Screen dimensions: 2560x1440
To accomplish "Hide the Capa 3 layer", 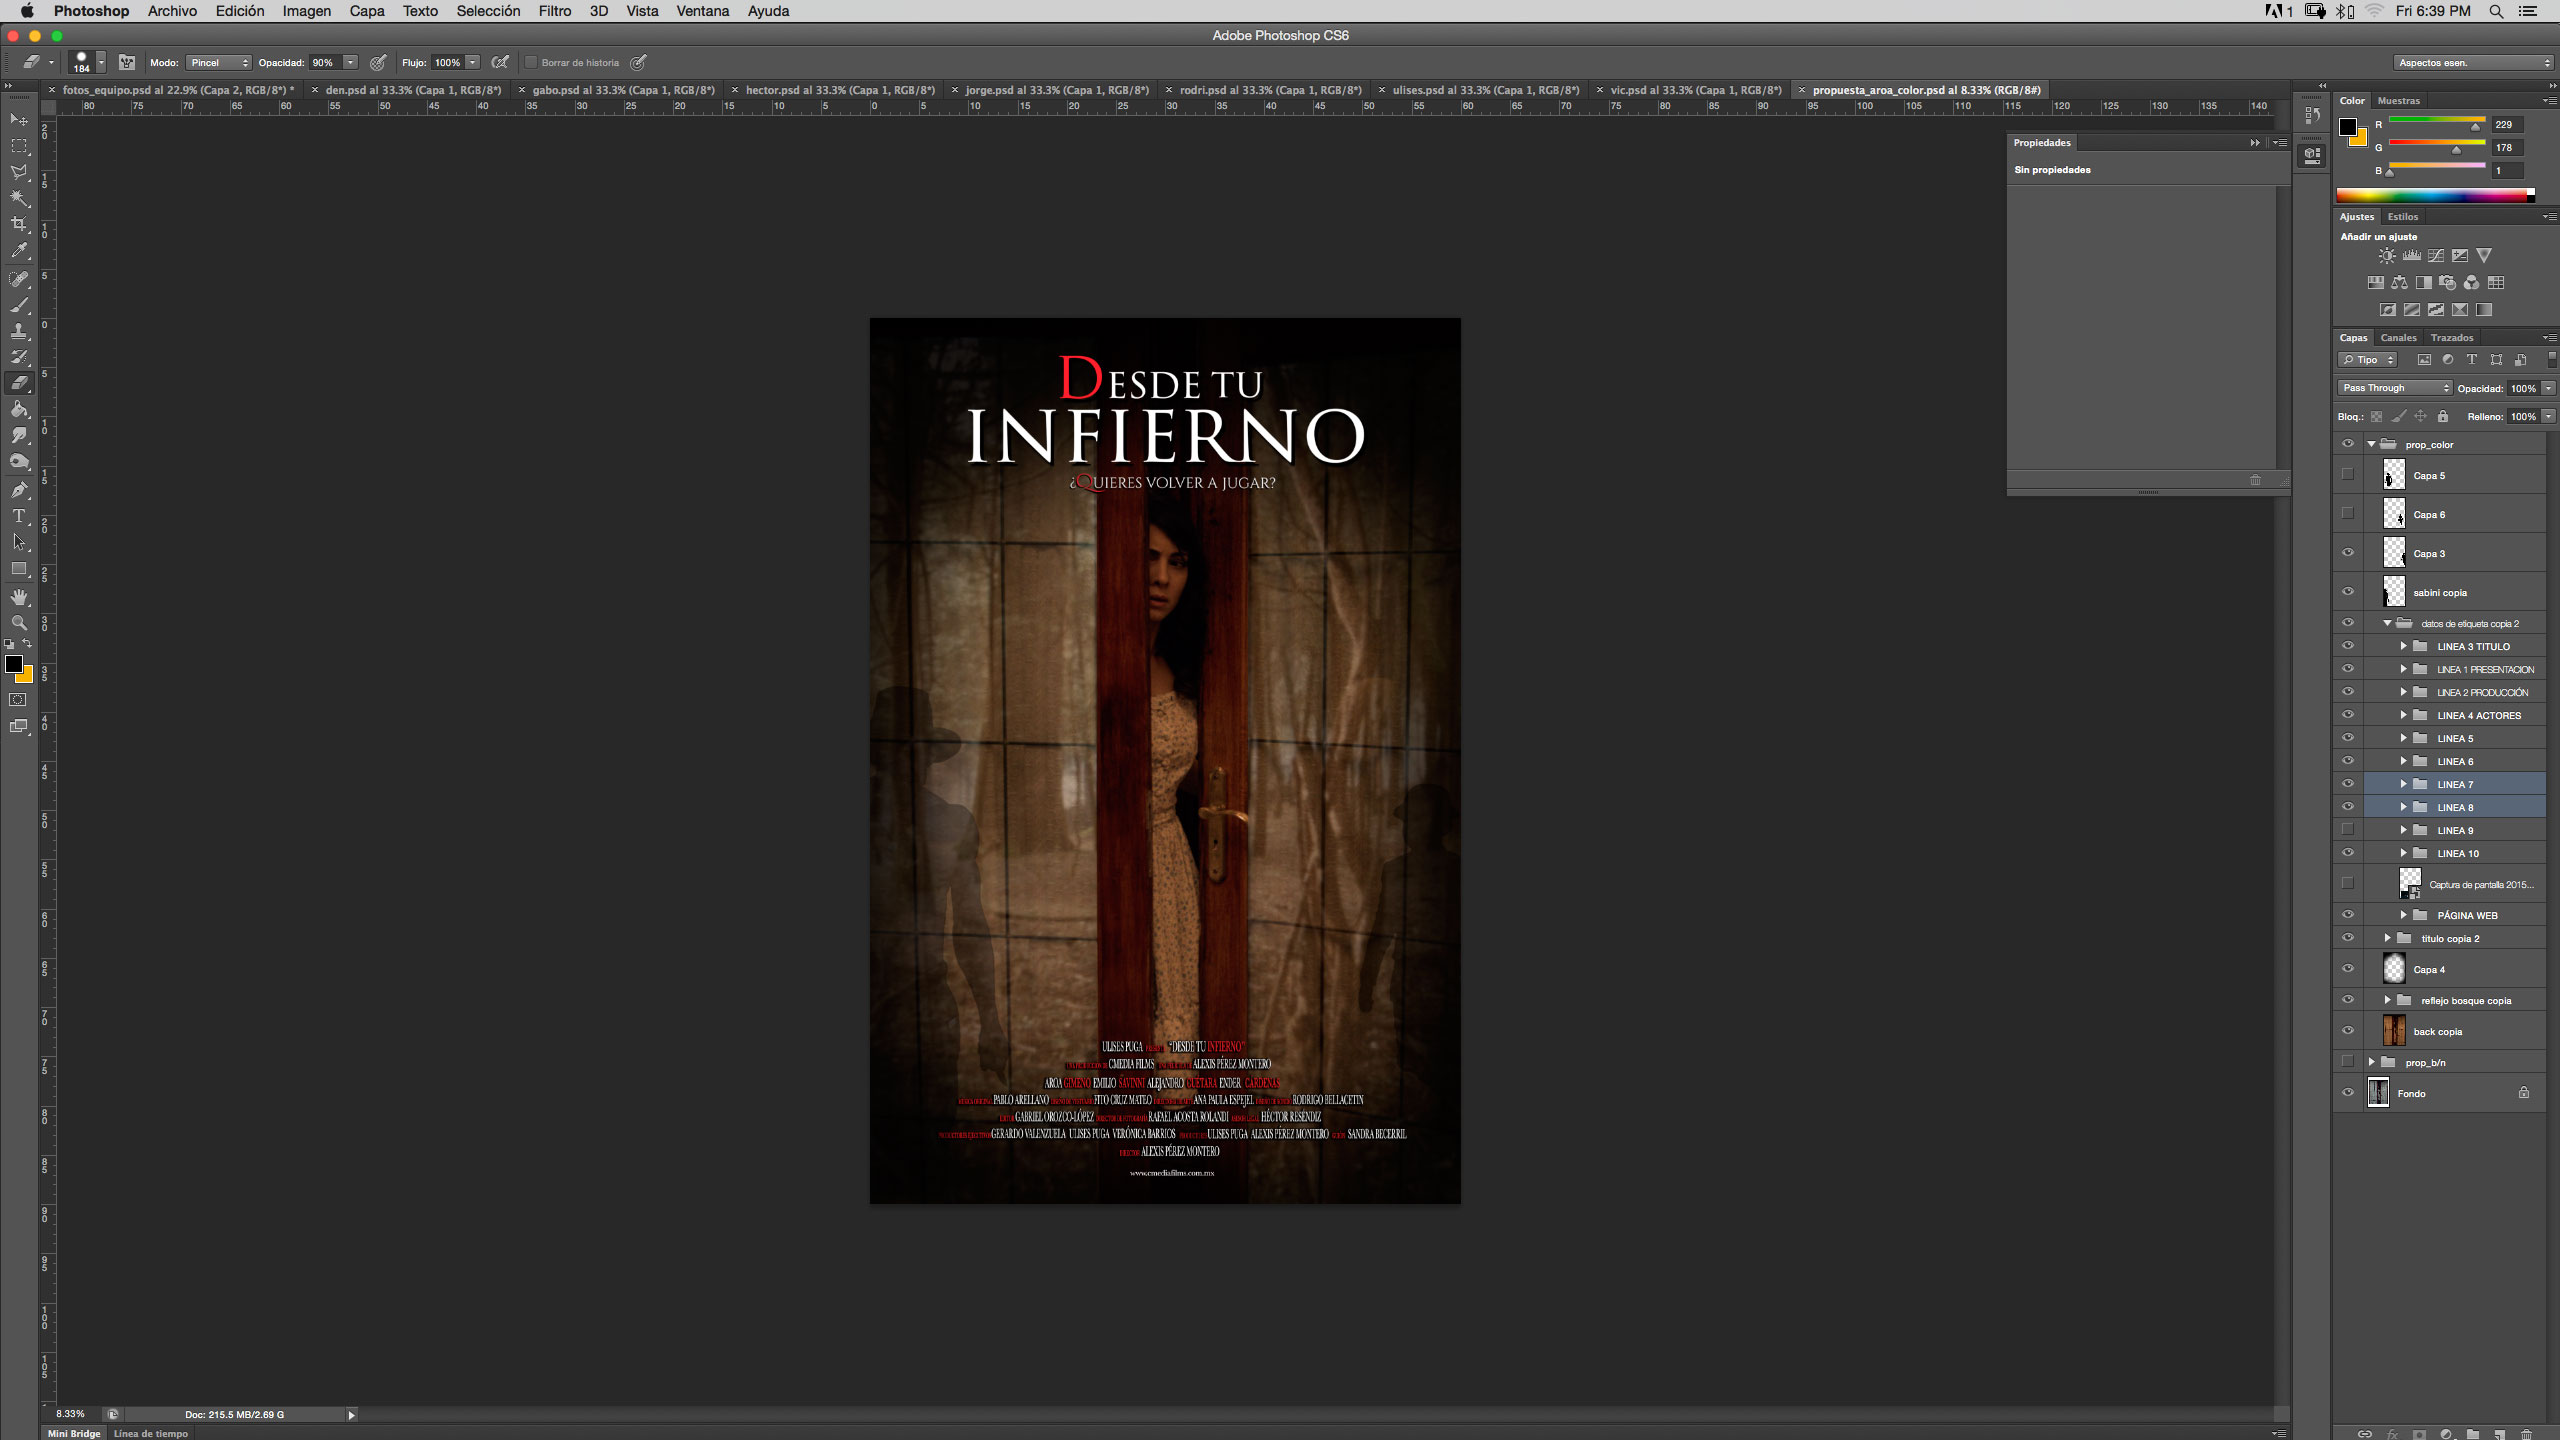I will [x=2348, y=553].
